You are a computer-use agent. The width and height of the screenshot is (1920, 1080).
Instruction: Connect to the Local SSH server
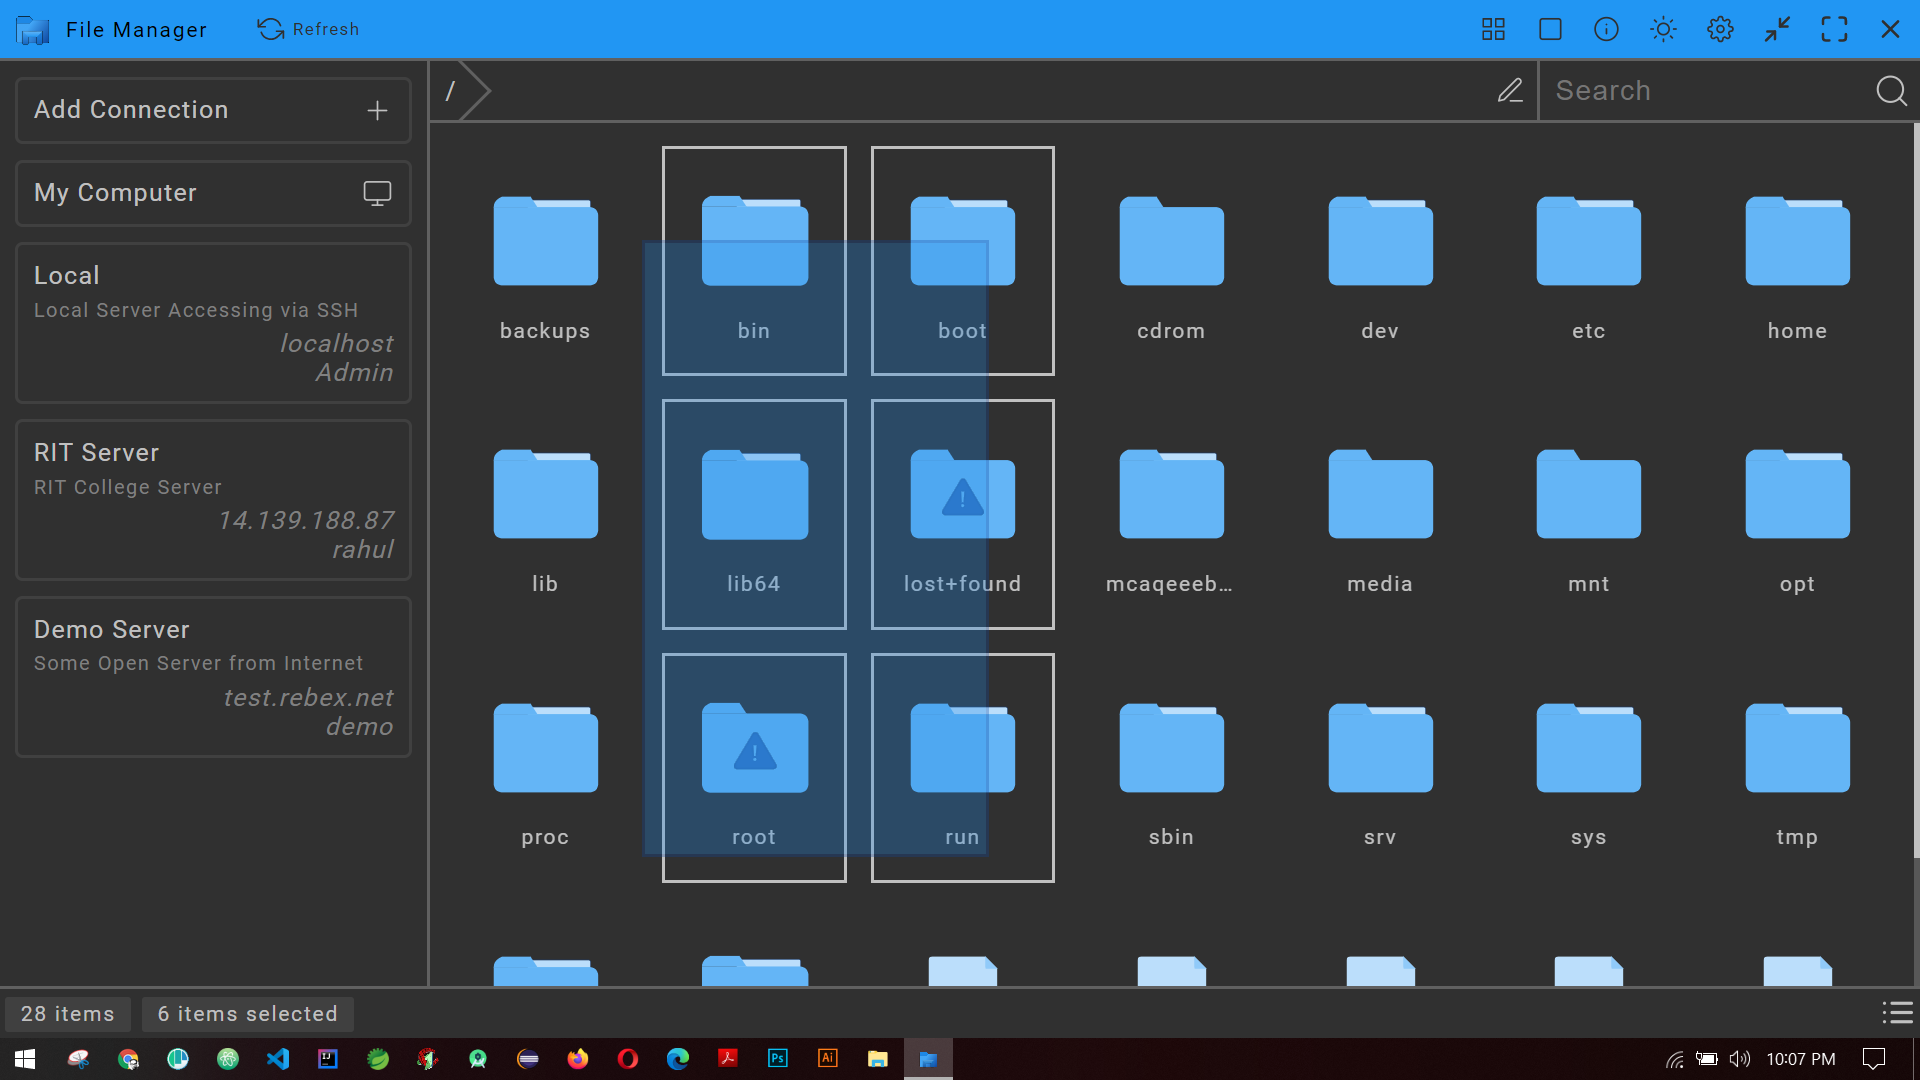coord(212,322)
